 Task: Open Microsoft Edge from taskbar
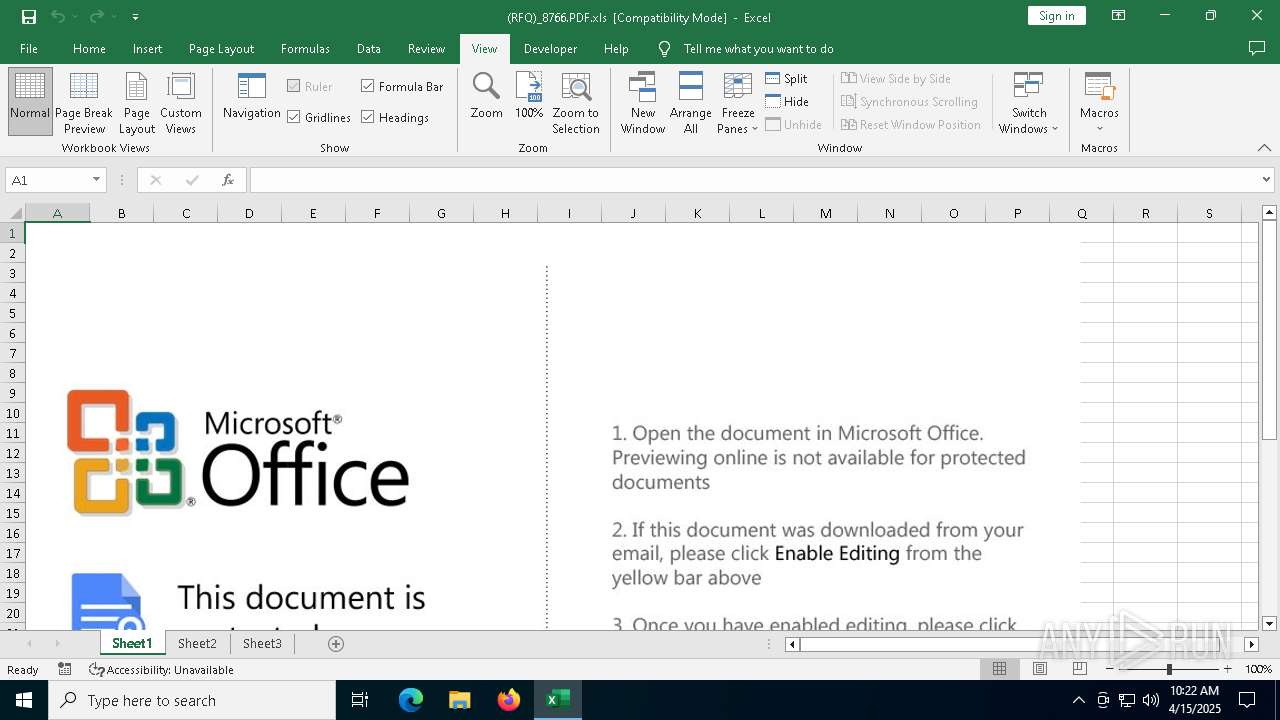coord(411,700)
